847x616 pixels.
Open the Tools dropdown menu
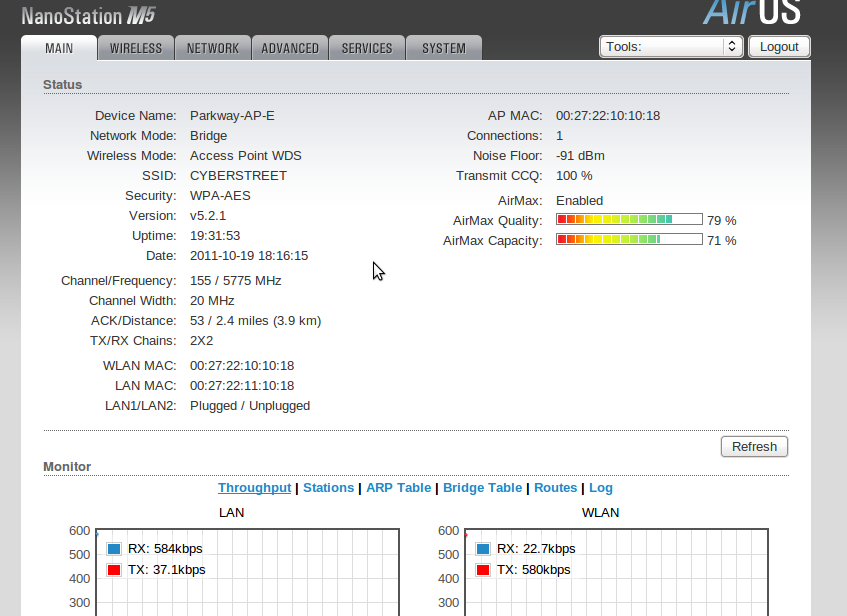tap(671, 47)
